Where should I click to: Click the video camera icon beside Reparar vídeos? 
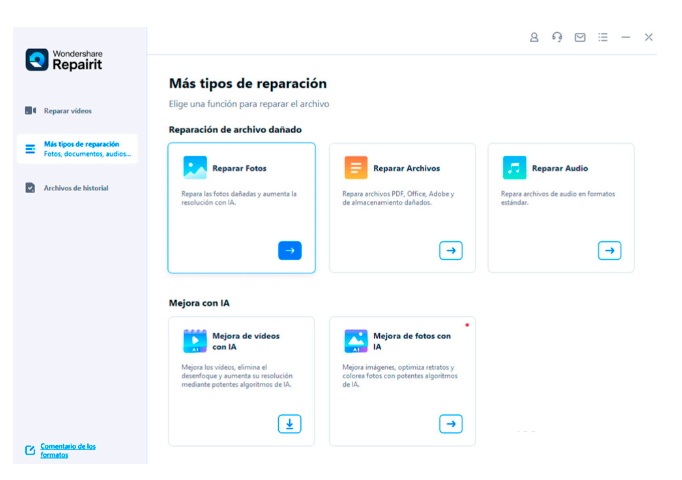click(x=30, y=110)
